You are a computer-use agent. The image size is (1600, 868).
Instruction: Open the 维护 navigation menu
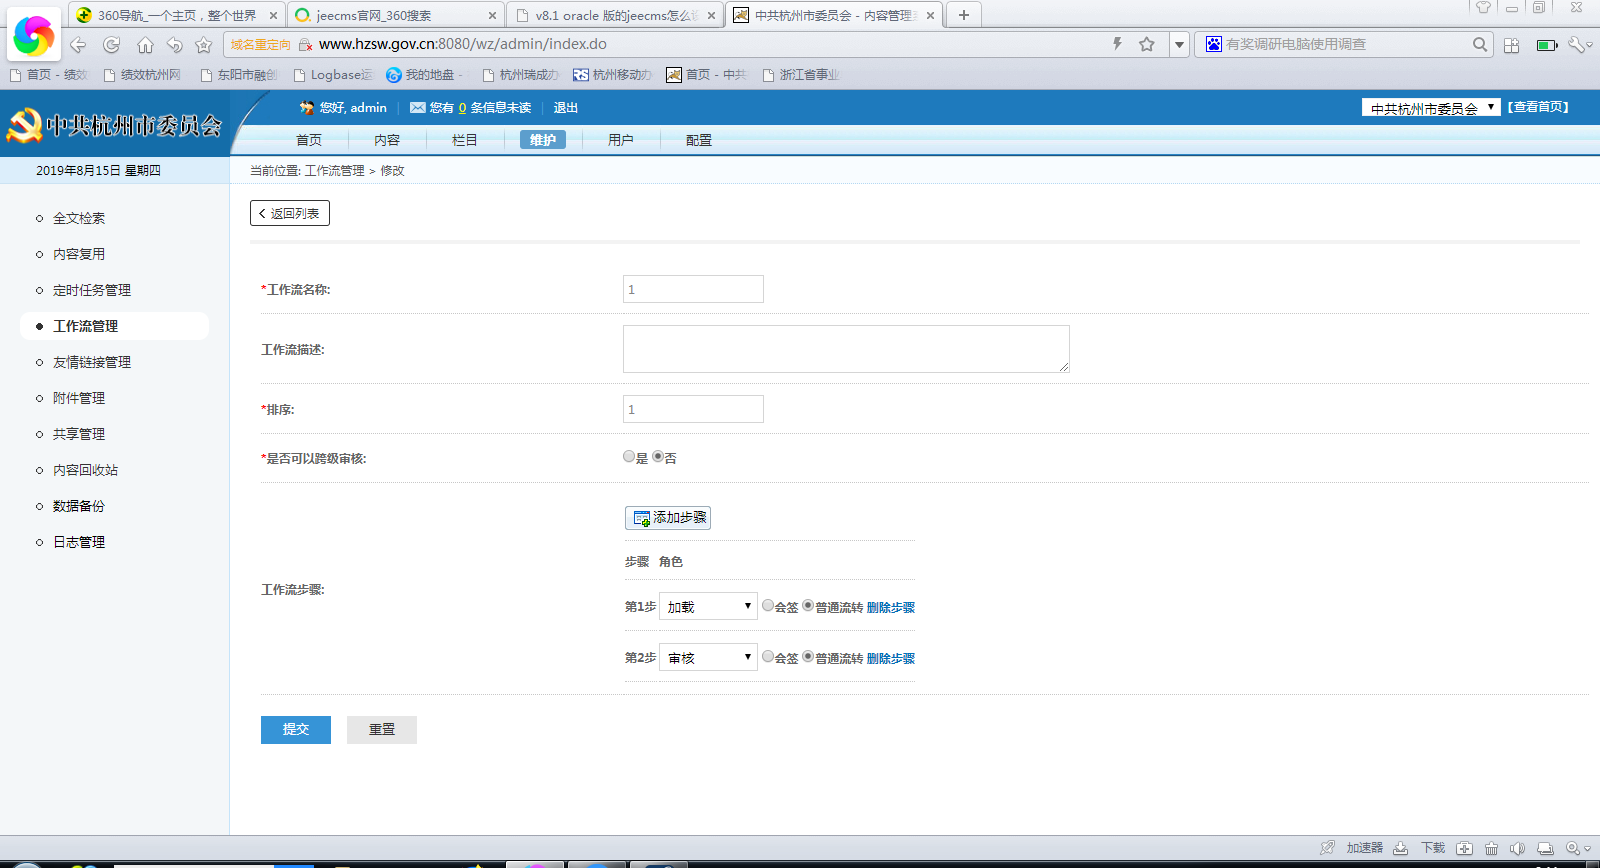(543, 140)
